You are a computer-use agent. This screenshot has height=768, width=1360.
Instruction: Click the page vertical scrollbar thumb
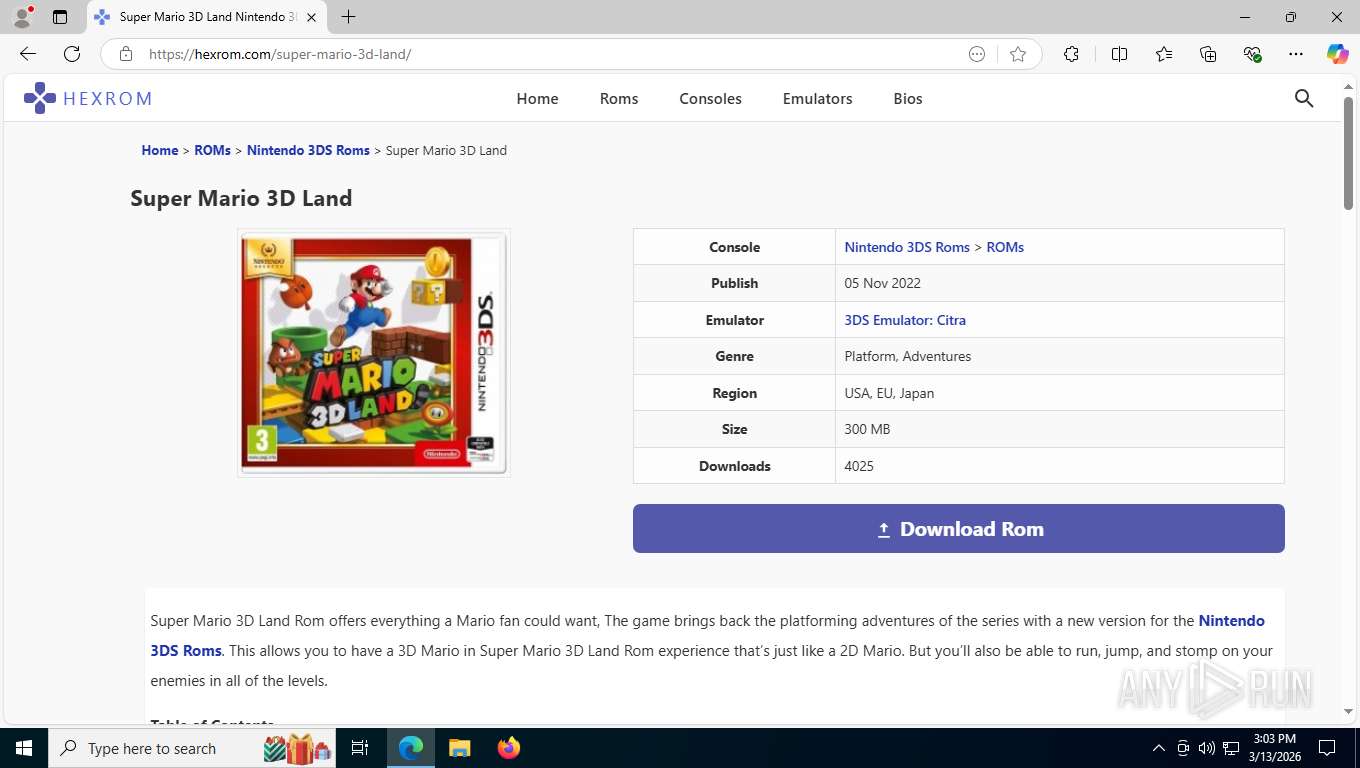click(1348, 153)
